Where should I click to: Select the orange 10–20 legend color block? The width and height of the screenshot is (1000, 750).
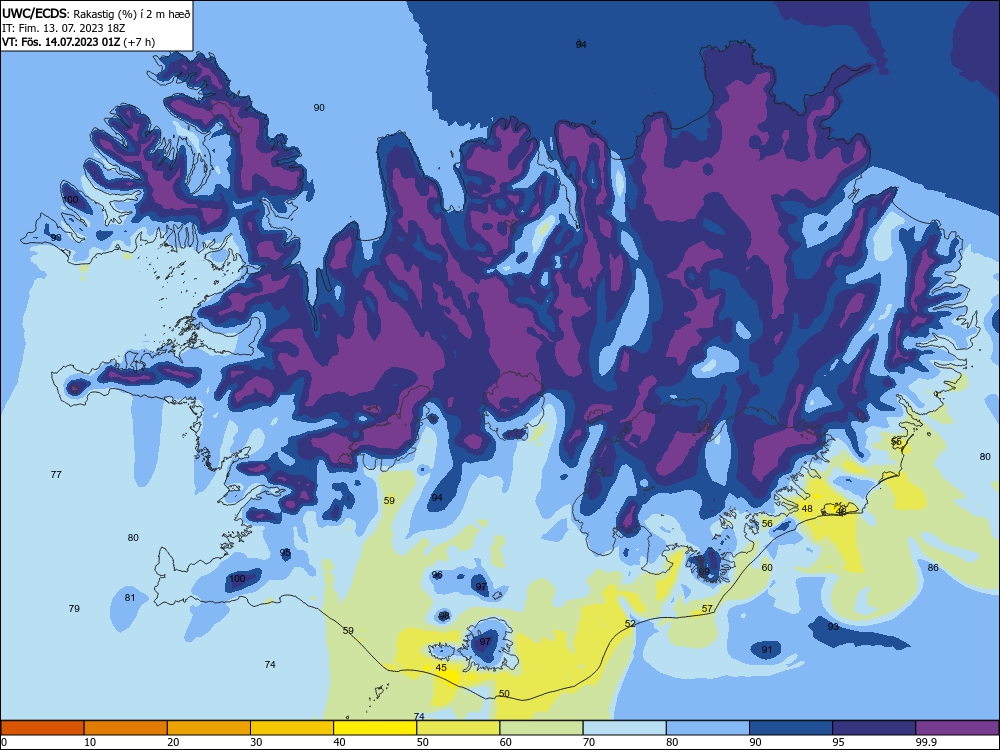point(126,728)
